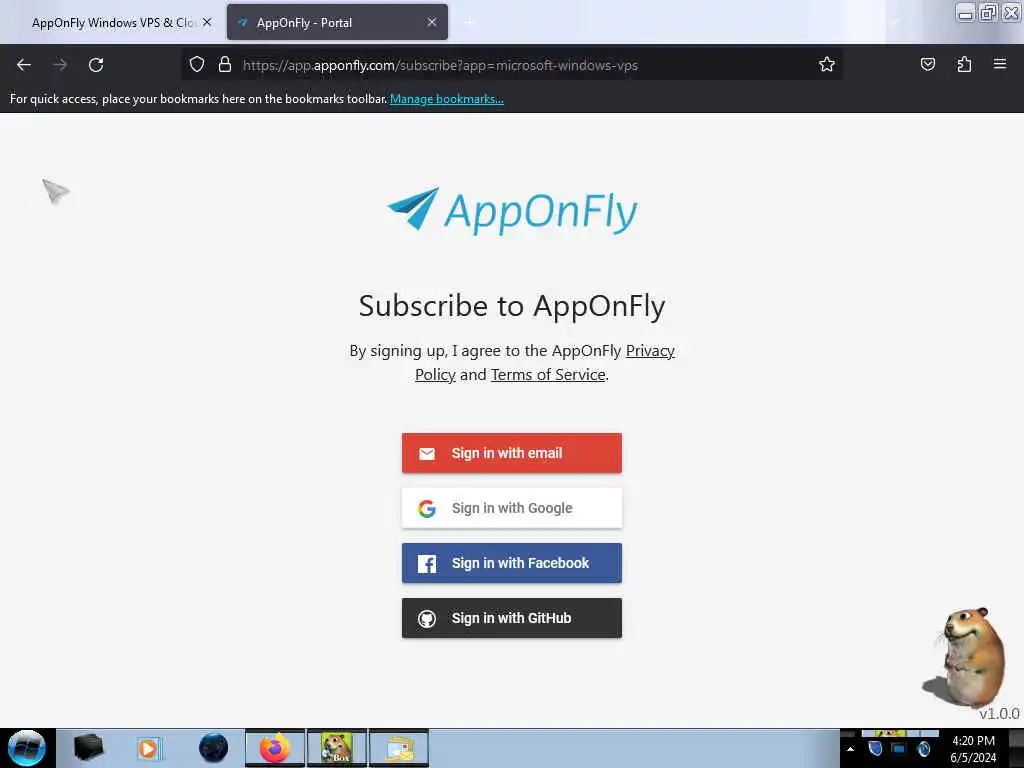This screenshot has height=768, width=1024.
Task: Close the AppOnFly - Portal tab
Action: (432, 22)
